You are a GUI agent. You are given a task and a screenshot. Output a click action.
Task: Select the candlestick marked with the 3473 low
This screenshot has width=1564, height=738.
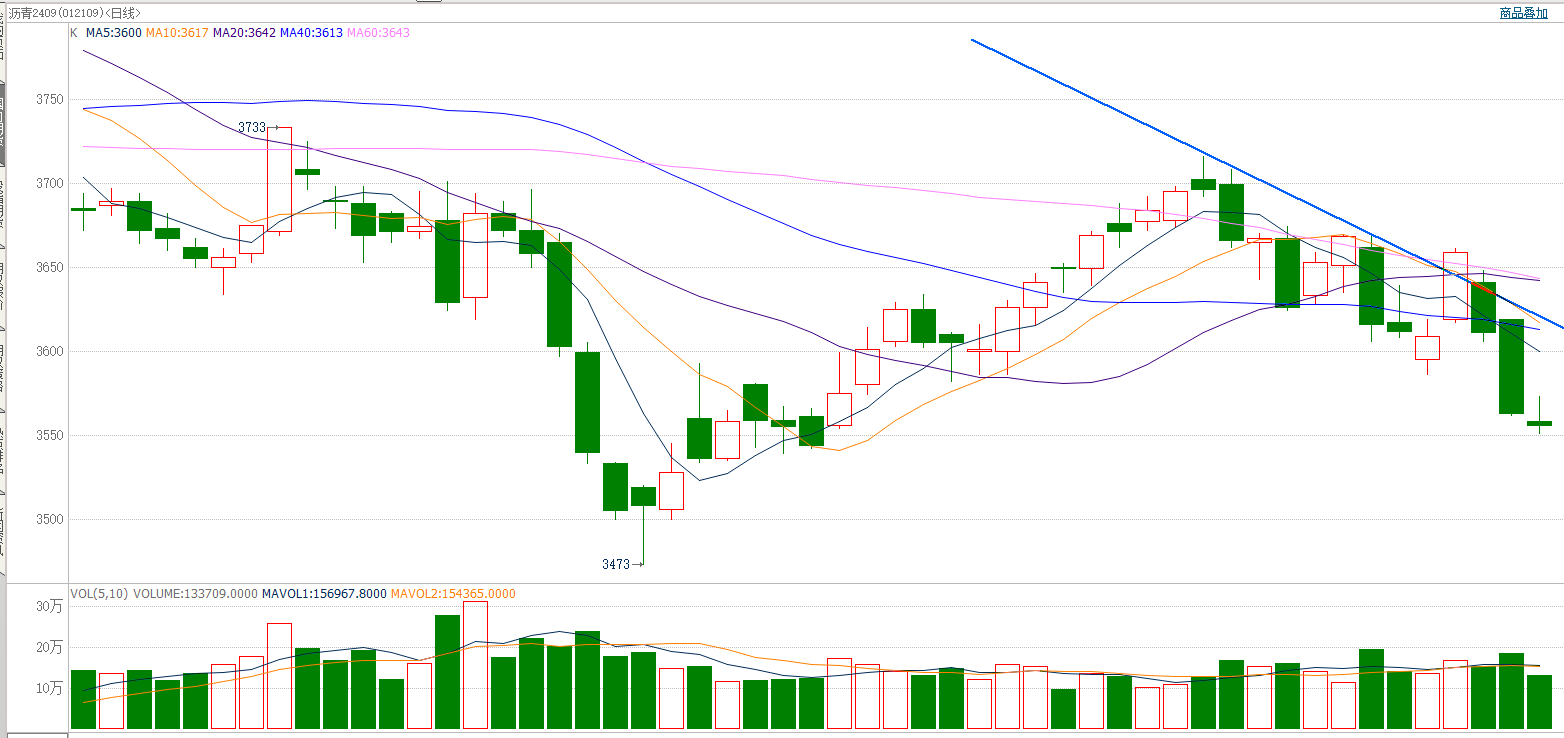[x=643, y=497]
